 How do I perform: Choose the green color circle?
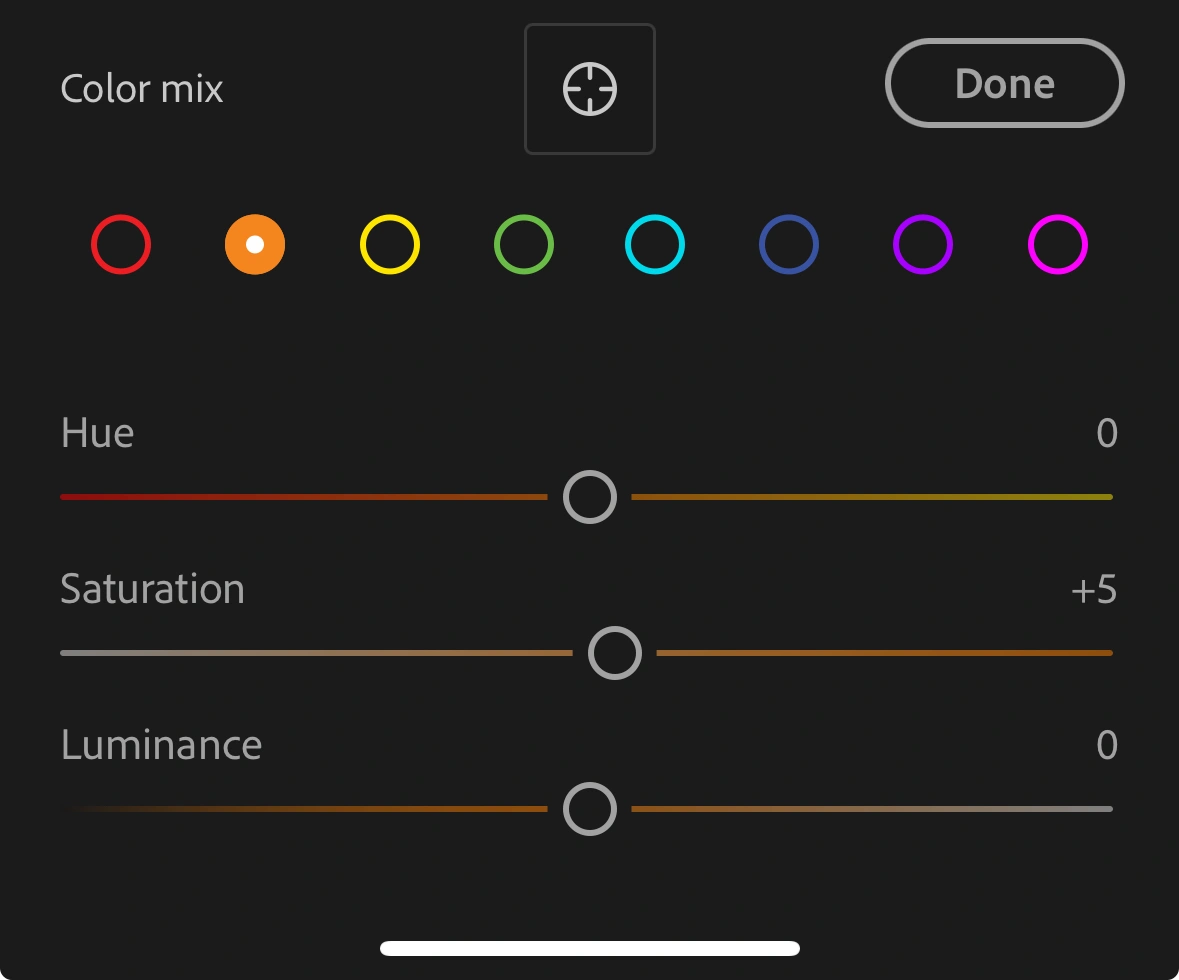tap(523, 244)
